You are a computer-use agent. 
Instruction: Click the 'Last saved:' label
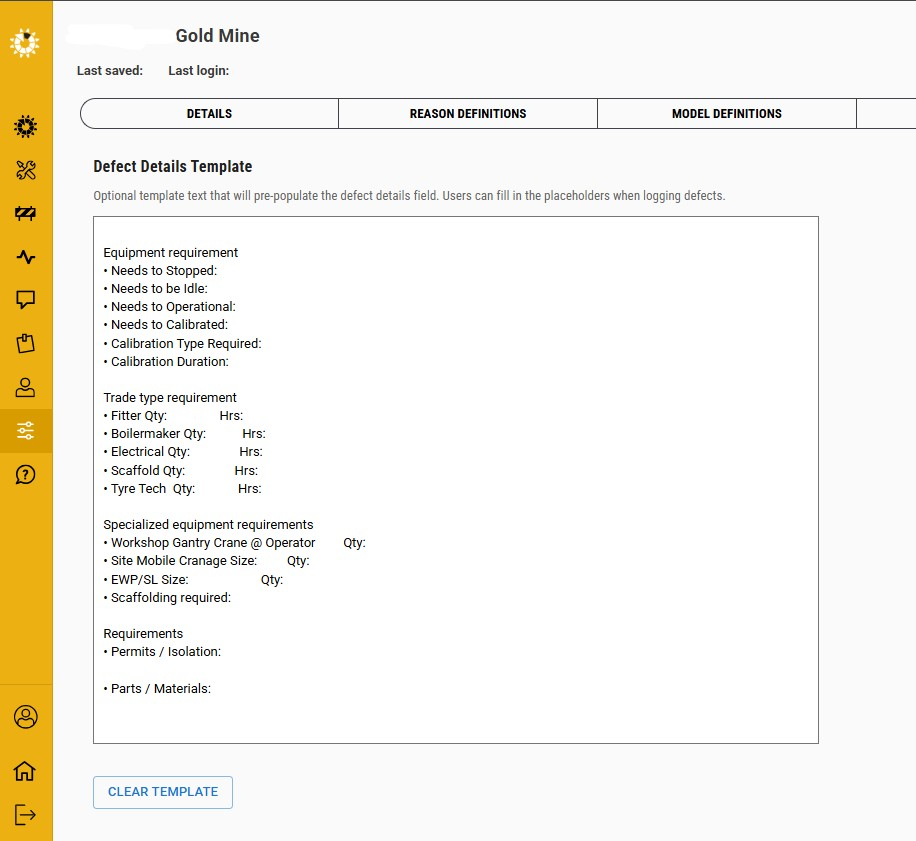[x=110, y=71]
